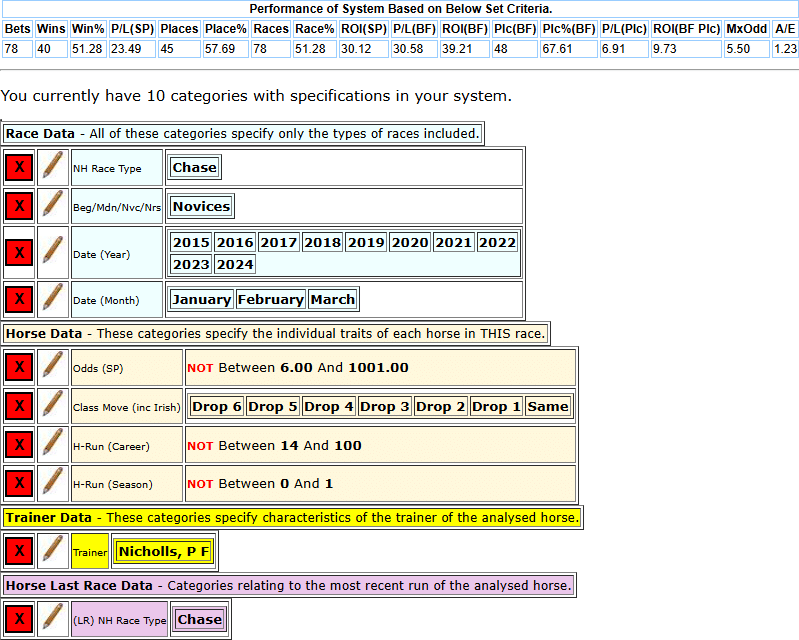Select year 2024

pyautogui.click(x=235, y=264)
